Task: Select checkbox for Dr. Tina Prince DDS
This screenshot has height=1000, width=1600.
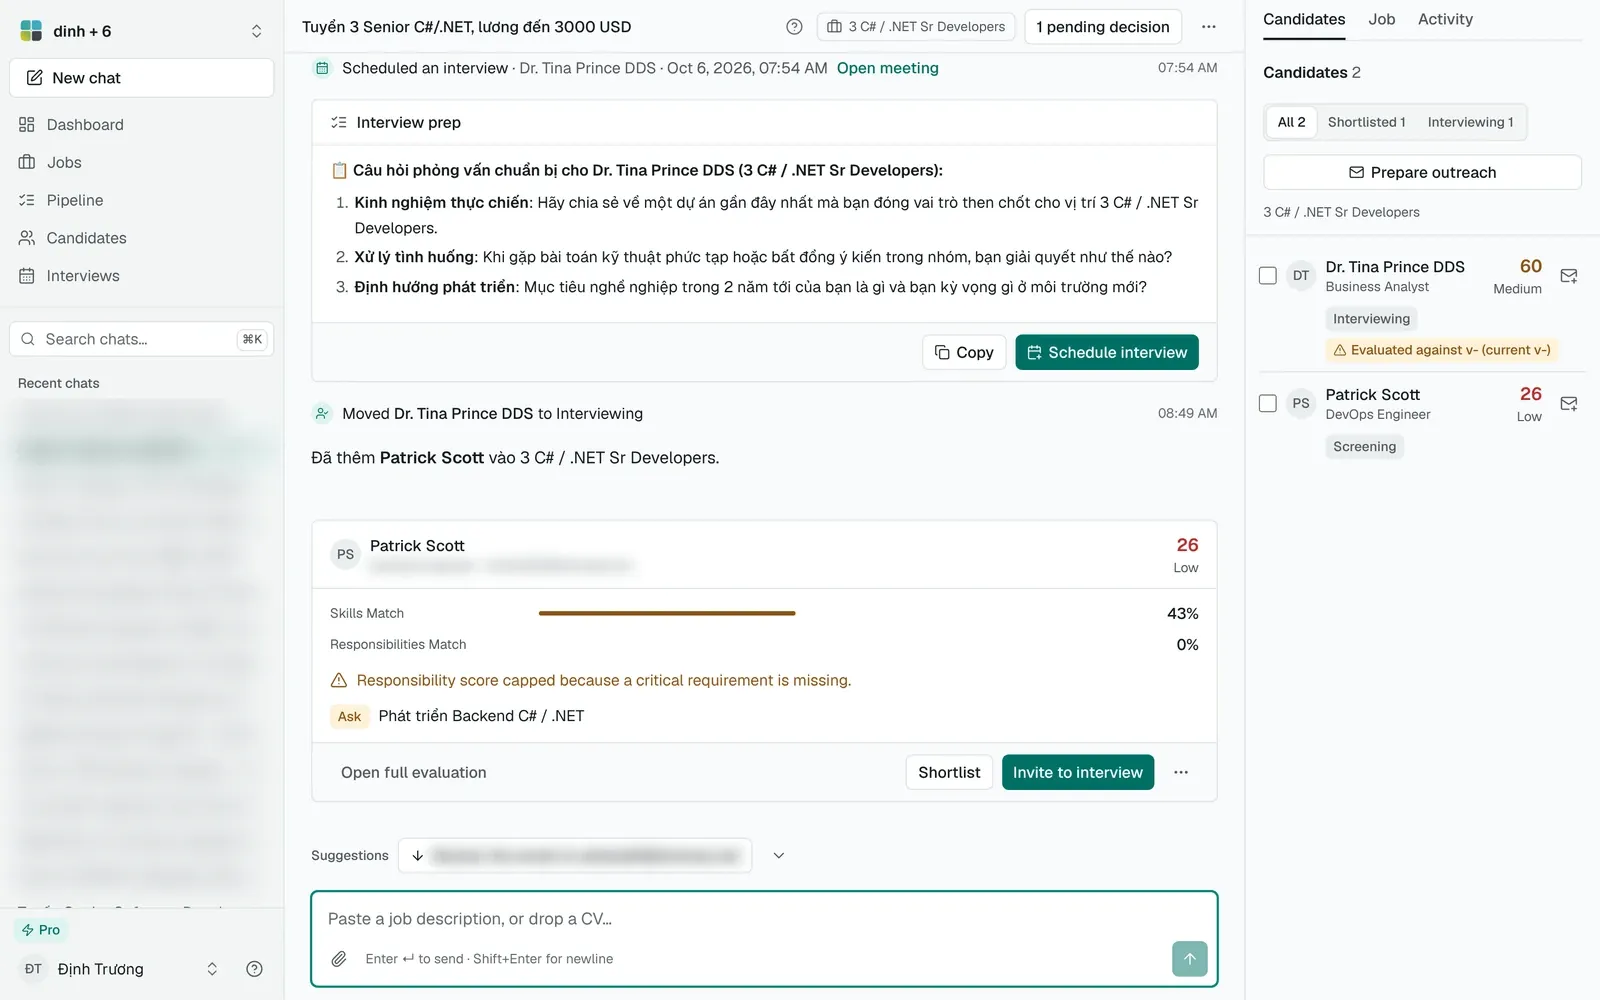Action: click(1267, 276)
